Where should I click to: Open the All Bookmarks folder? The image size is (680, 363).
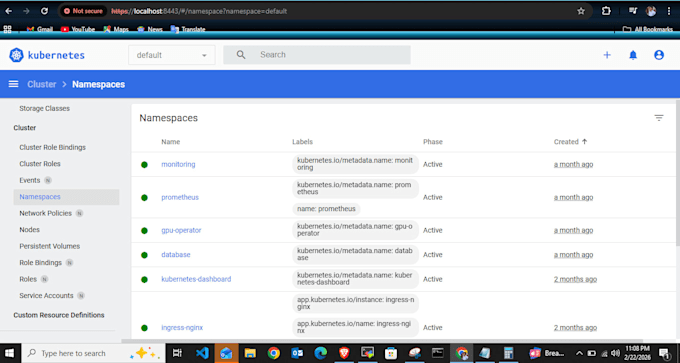pyautogui.click(x=648, y=29)
